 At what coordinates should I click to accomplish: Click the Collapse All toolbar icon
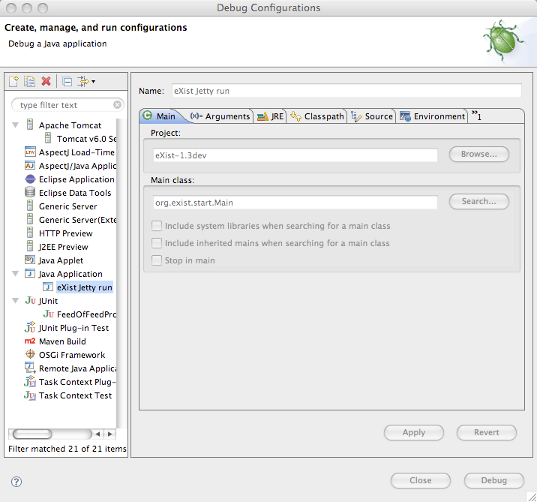(x=67, y=81)
